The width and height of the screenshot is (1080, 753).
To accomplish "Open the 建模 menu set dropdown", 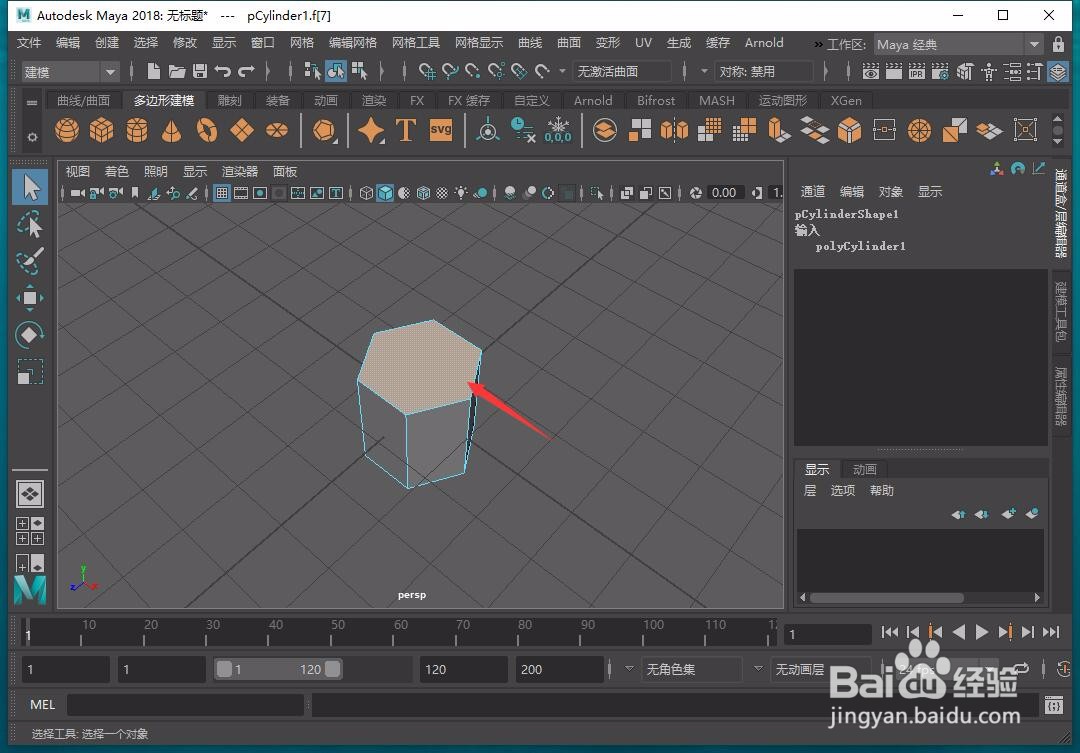I will pyautogui.click(x=70, y=72).
